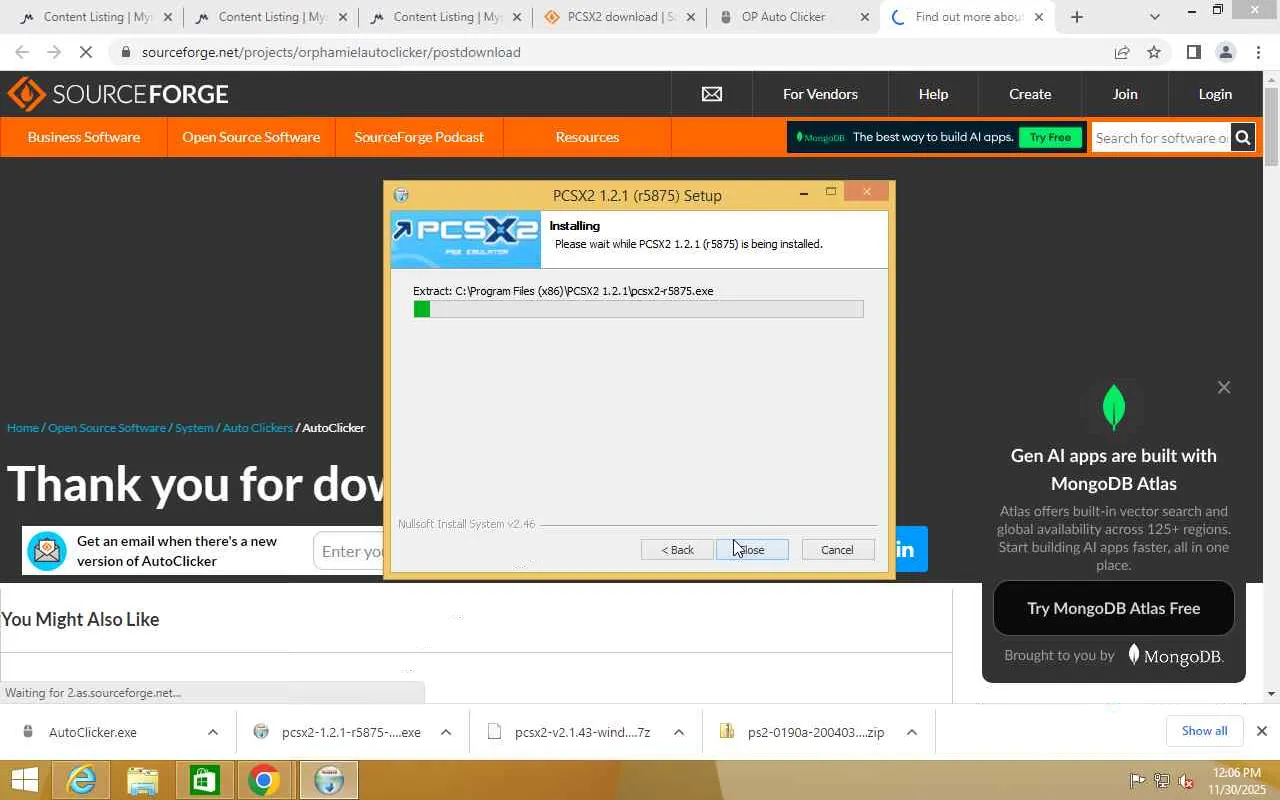
Task: Click Back button in PCSX2 Setup
Action: (x=677, y=550)
